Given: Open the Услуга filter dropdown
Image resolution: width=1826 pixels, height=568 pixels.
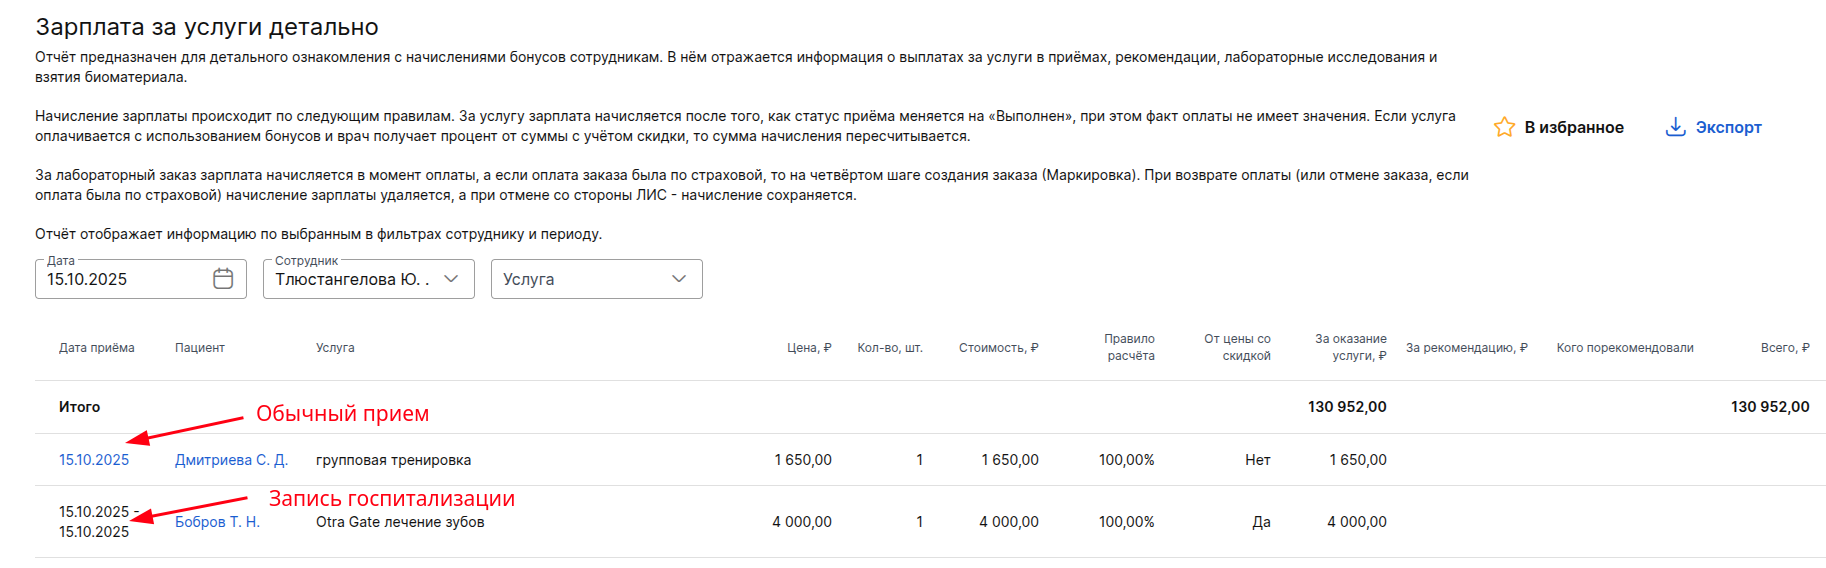Looking at the screenshot, I should pos(679,279).
